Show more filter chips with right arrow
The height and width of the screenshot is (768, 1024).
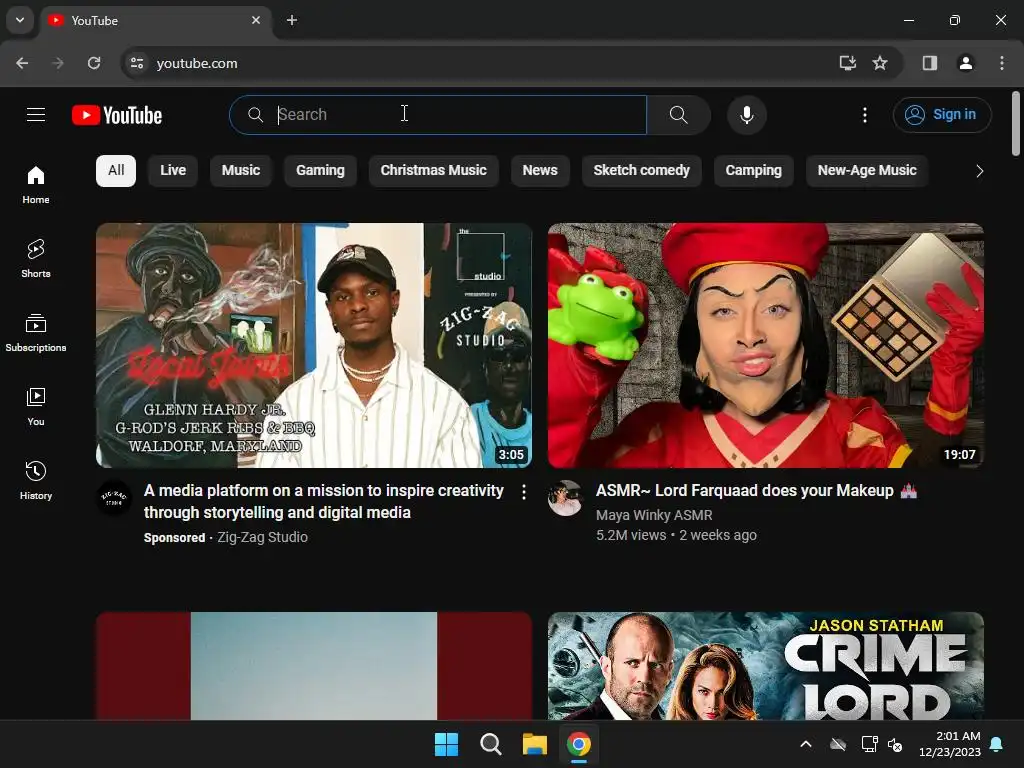point(979,171)
